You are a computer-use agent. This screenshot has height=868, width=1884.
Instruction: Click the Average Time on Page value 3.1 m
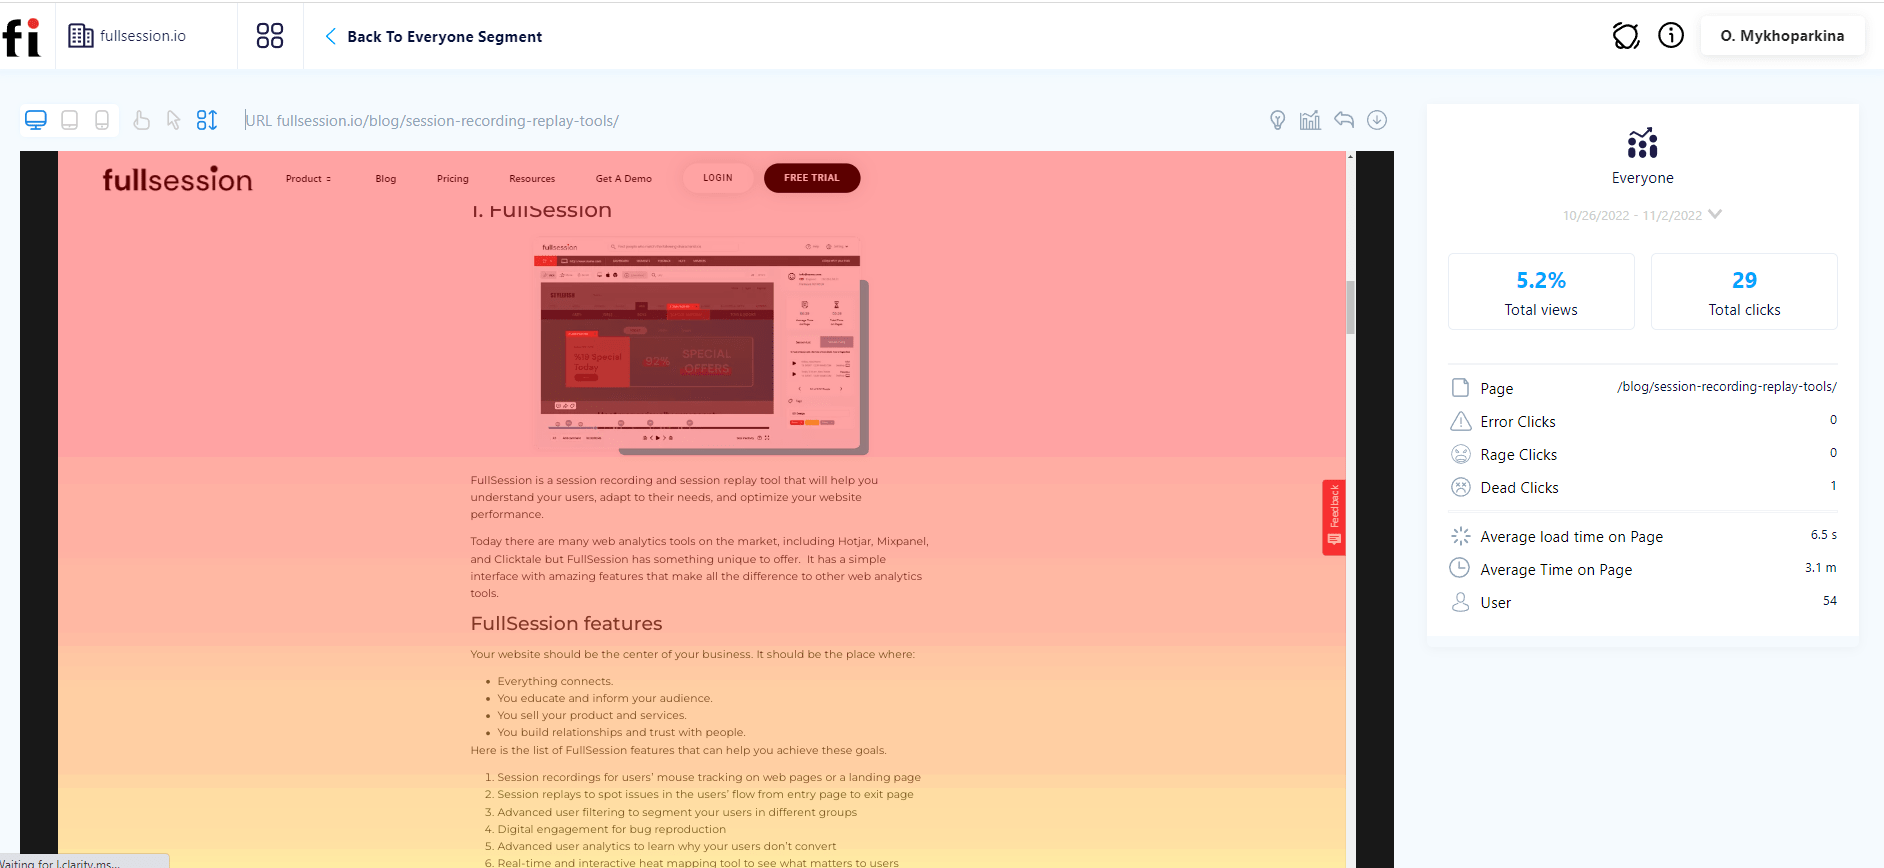1821,568
